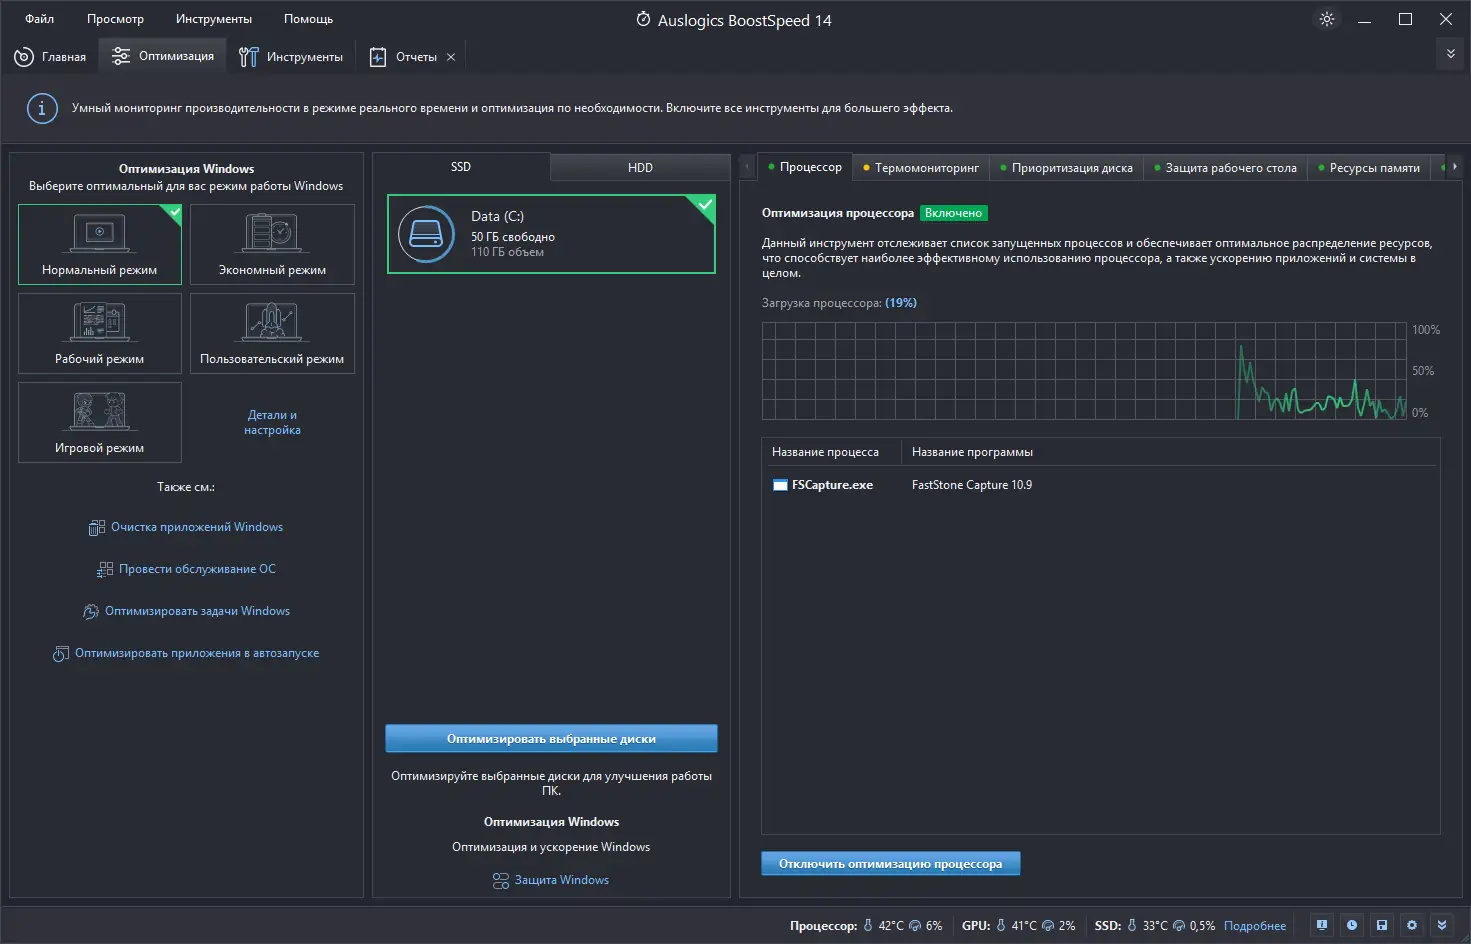Open the Инструменты menu in the menu bar
Screen dimensions: 1471x944
(x=214, y=19)
